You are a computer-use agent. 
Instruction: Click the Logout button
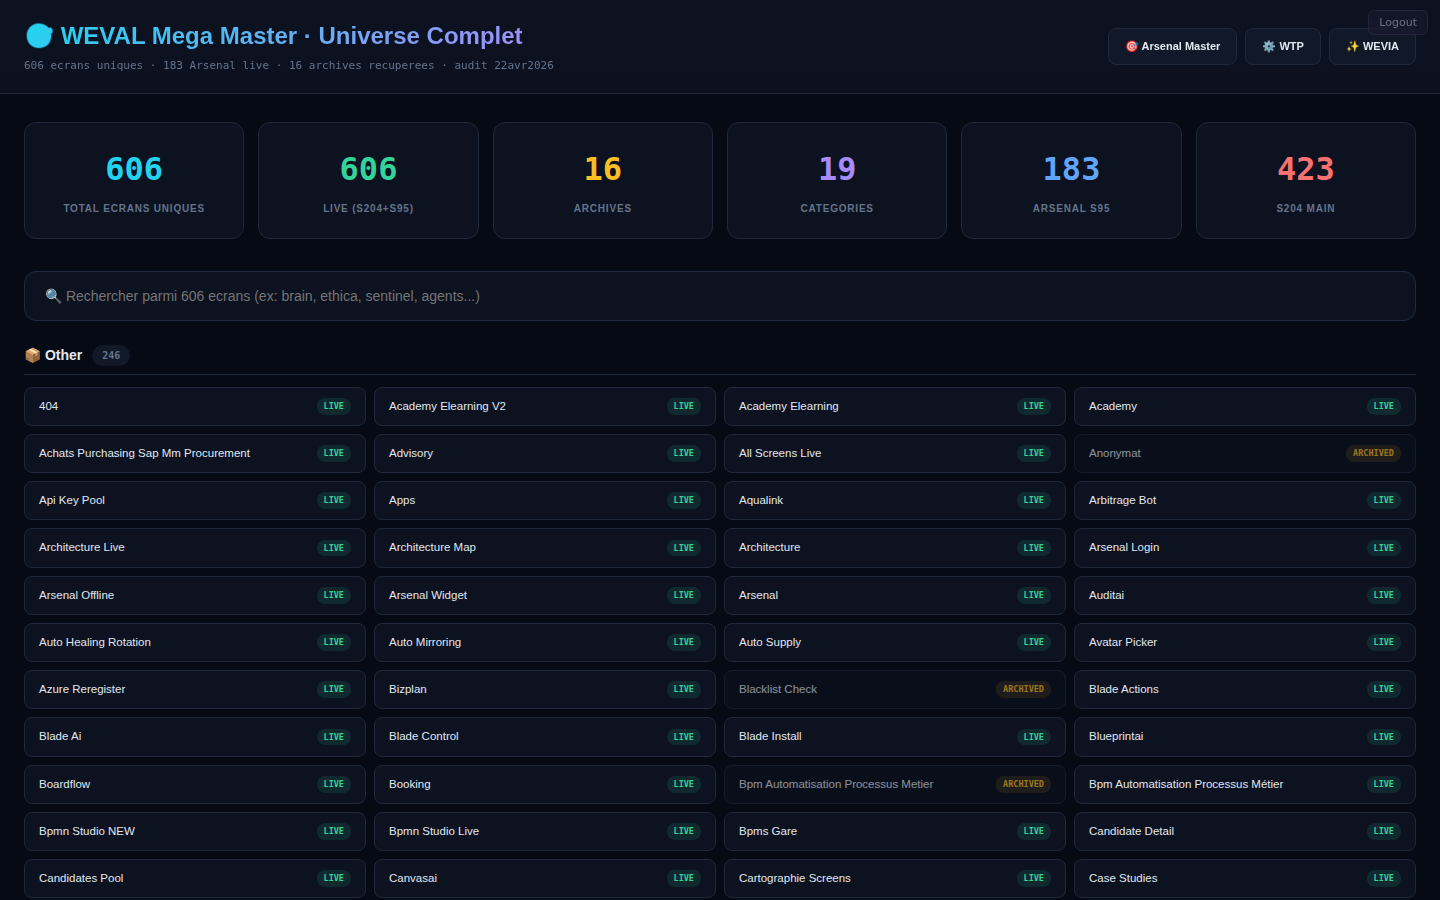pos(1397,22)
